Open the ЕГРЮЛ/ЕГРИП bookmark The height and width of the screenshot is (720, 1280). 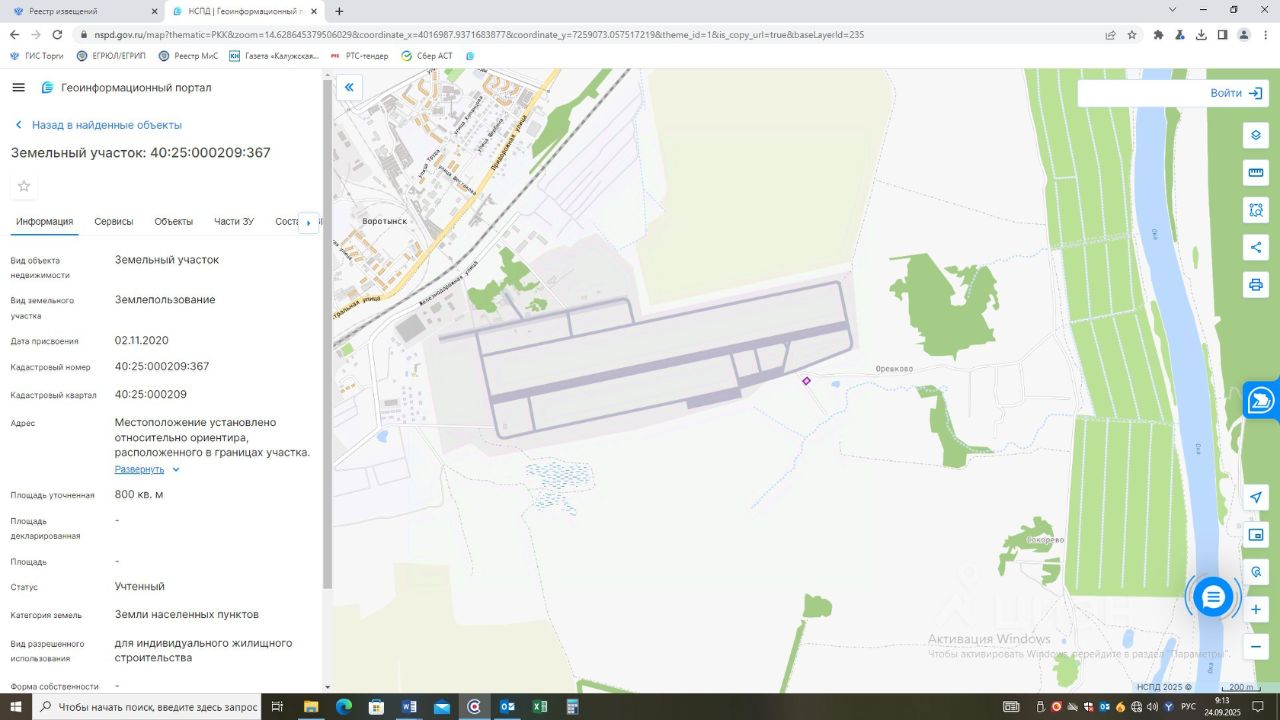111,56
